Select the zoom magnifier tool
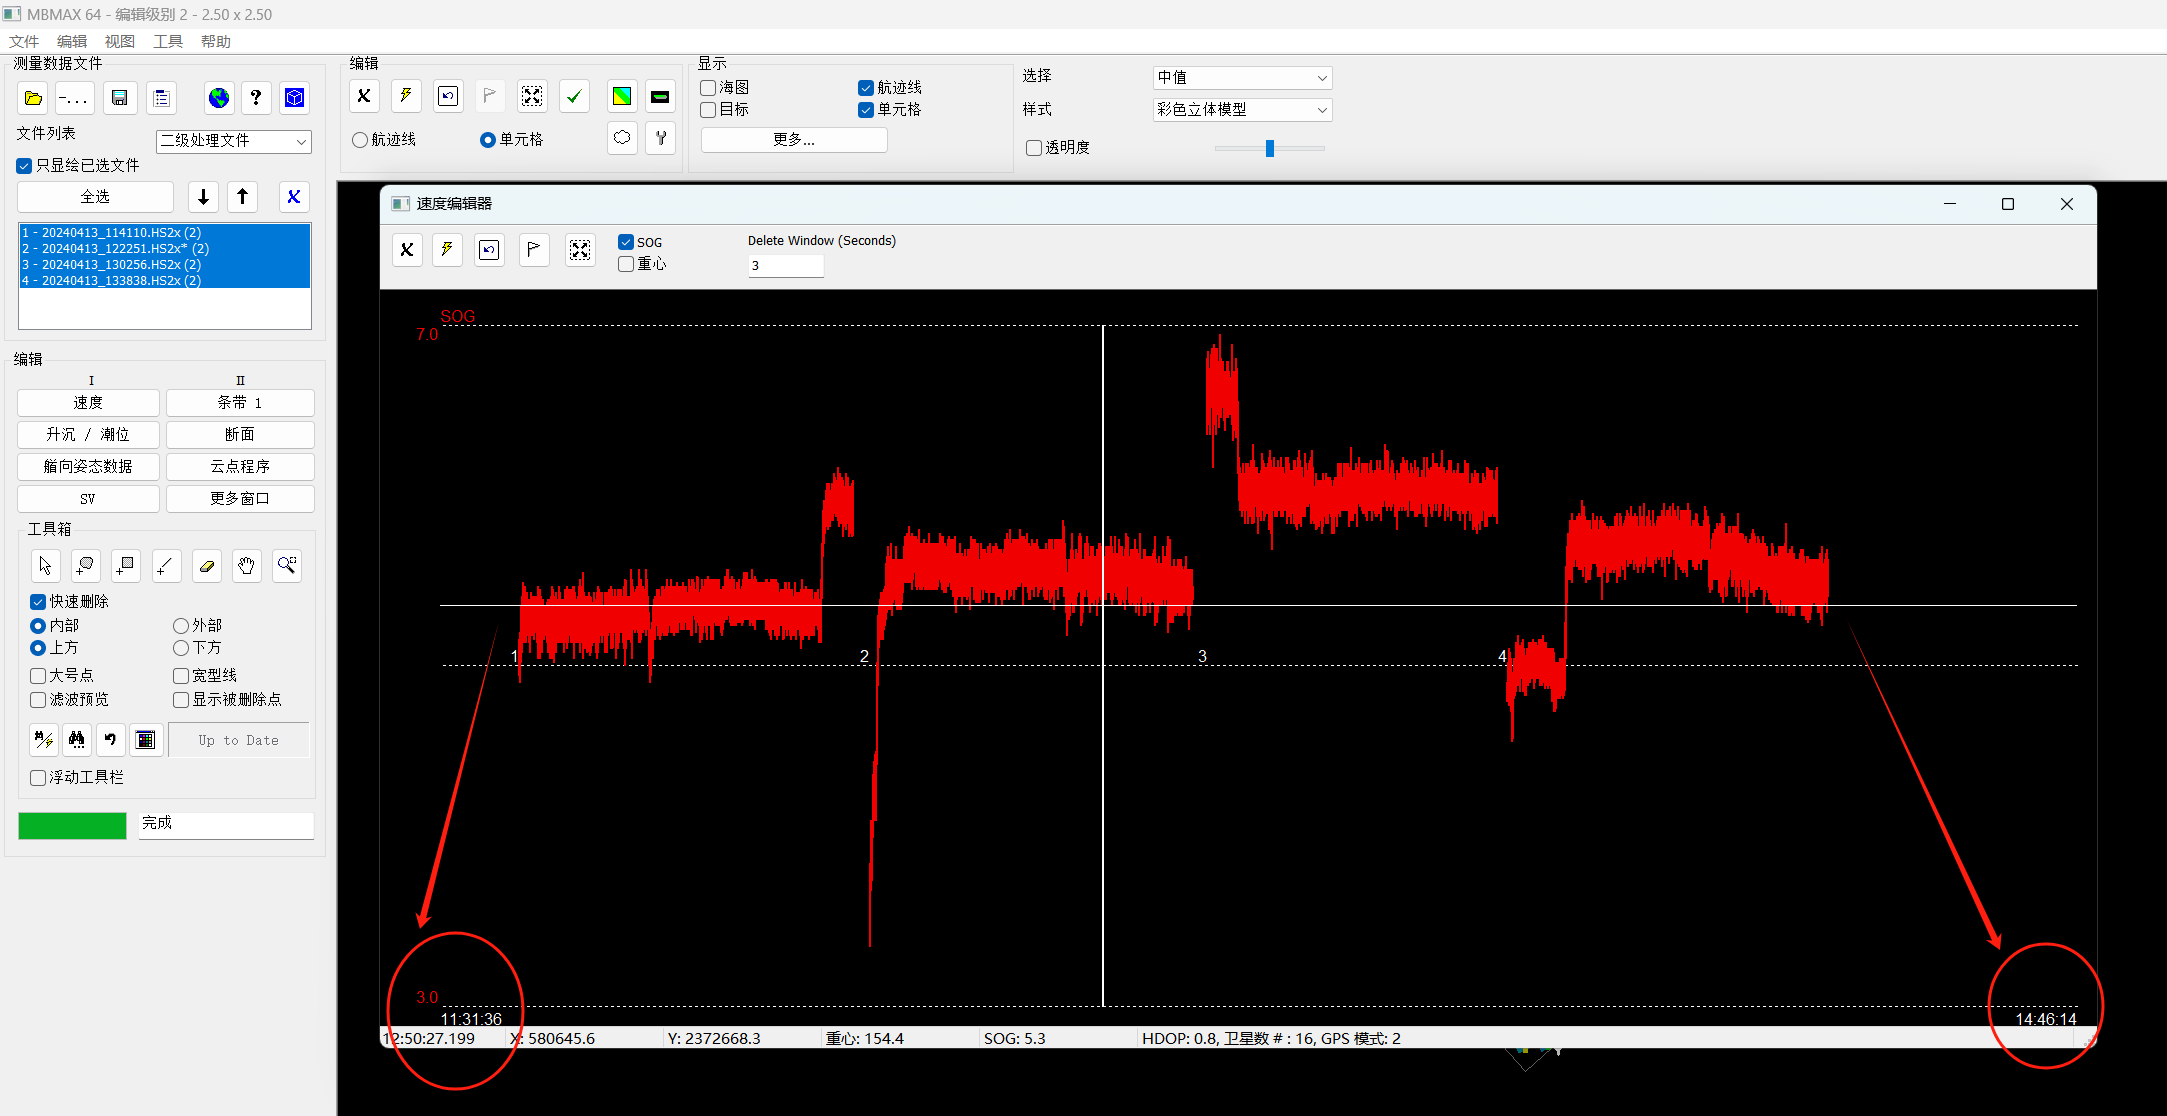2167x1116 pixels. pos(287,565)
